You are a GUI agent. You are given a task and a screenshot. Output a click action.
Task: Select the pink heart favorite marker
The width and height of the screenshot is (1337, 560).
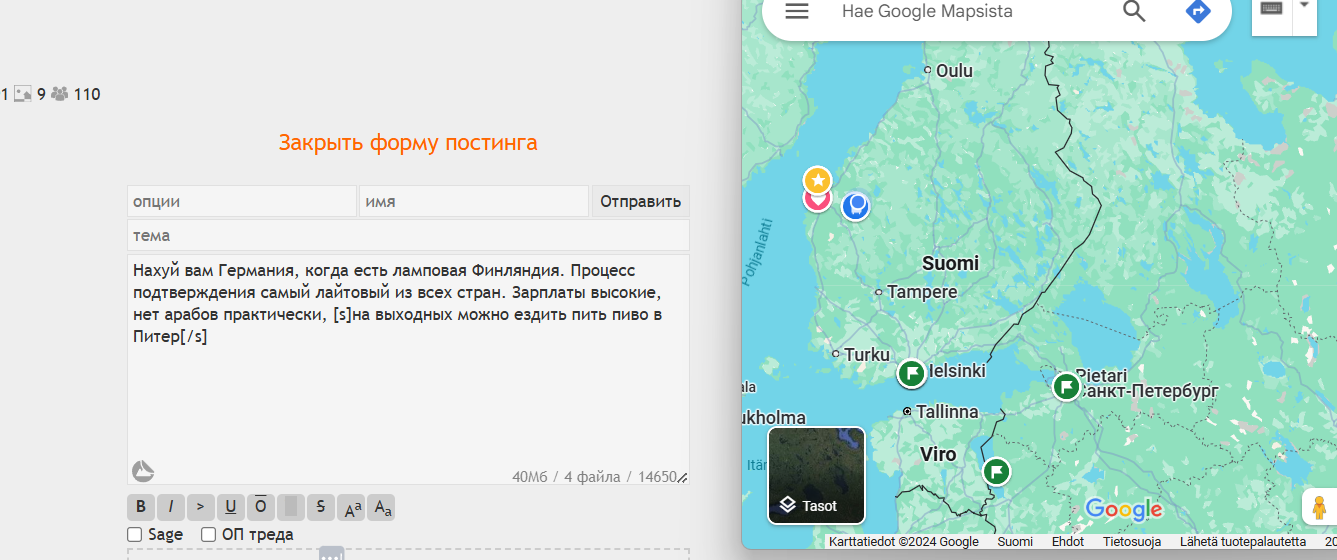pos(816,199)
